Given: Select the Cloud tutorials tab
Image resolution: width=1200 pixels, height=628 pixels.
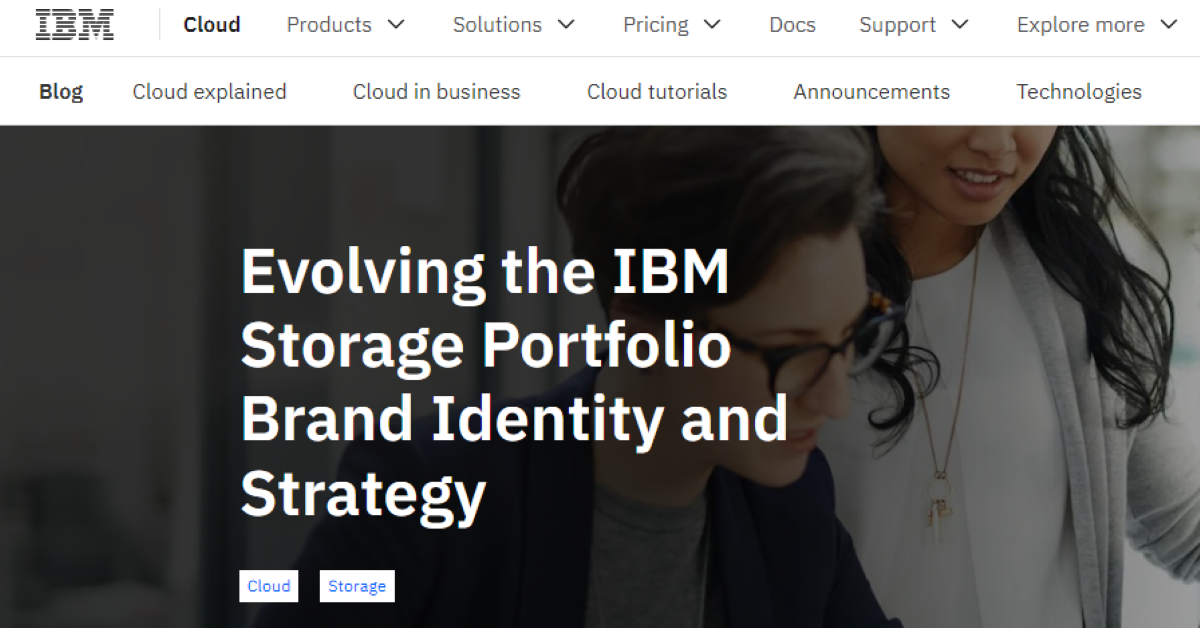Looking at the screenshot, I should (657, 92).
